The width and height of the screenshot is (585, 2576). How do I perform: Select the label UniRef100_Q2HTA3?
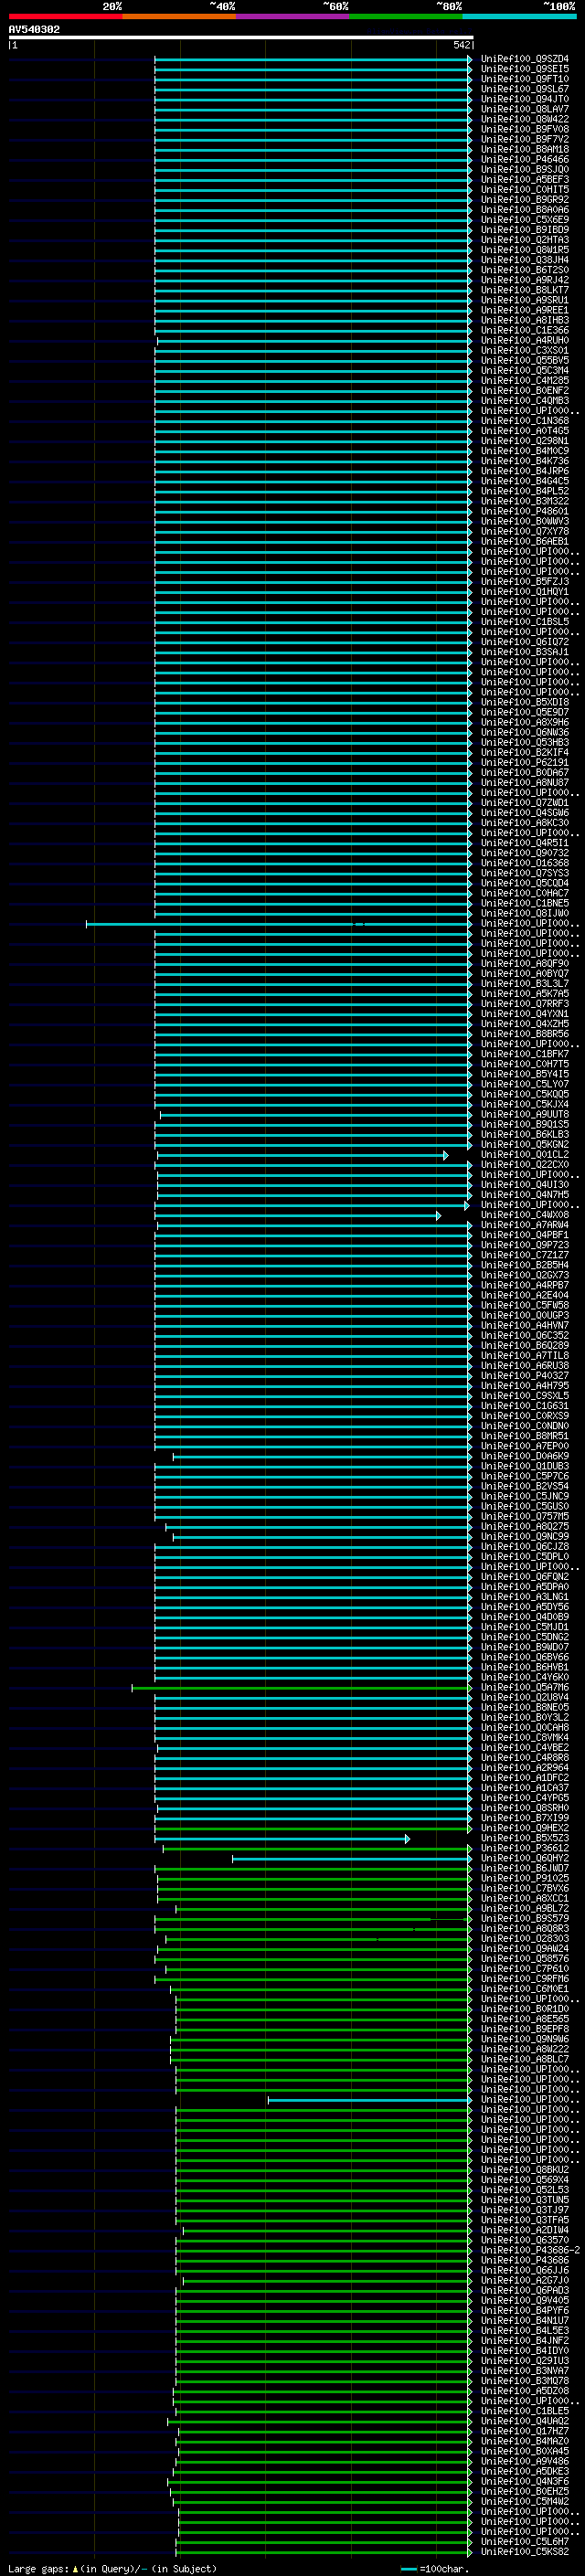pos(525,240)
